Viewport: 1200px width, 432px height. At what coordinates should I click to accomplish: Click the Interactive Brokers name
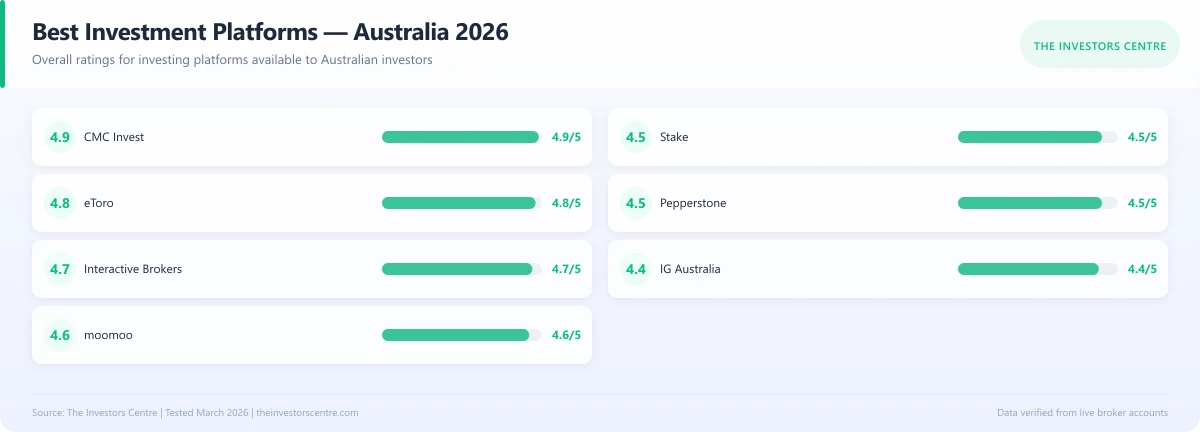pos(133,269)
